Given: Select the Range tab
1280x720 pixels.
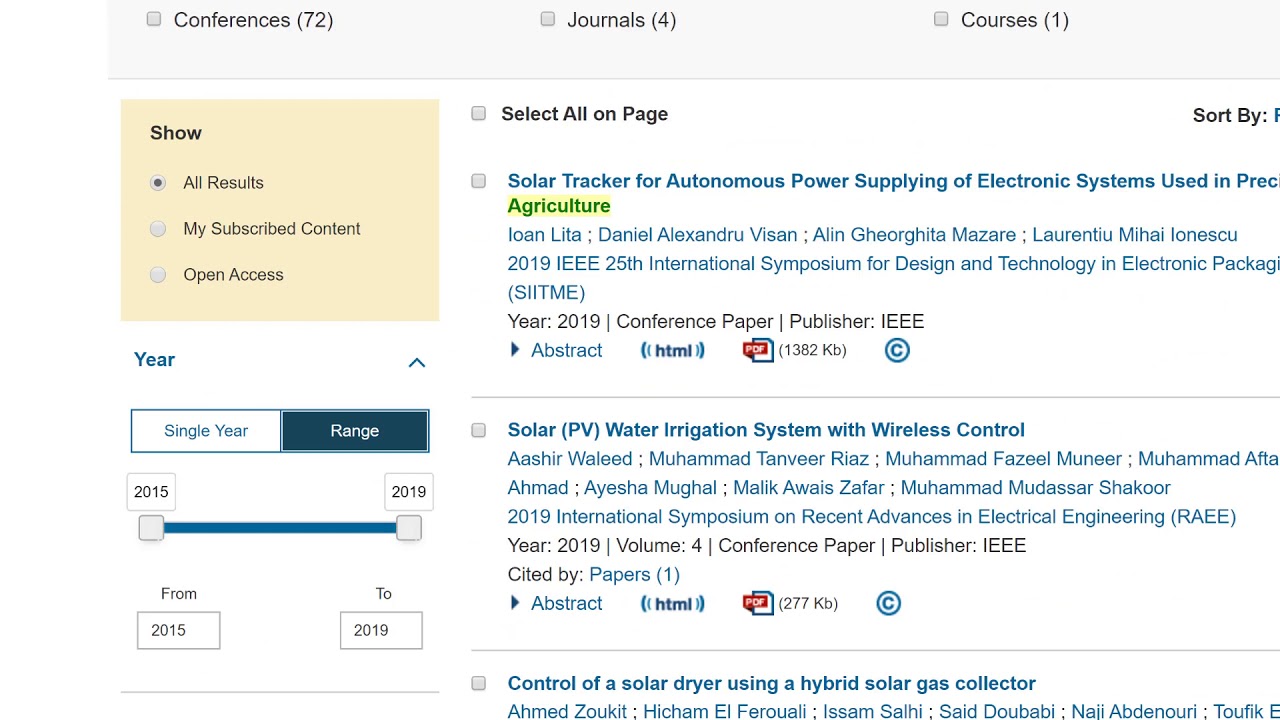Looking at the screenshot, I should [x=355, y=431].
